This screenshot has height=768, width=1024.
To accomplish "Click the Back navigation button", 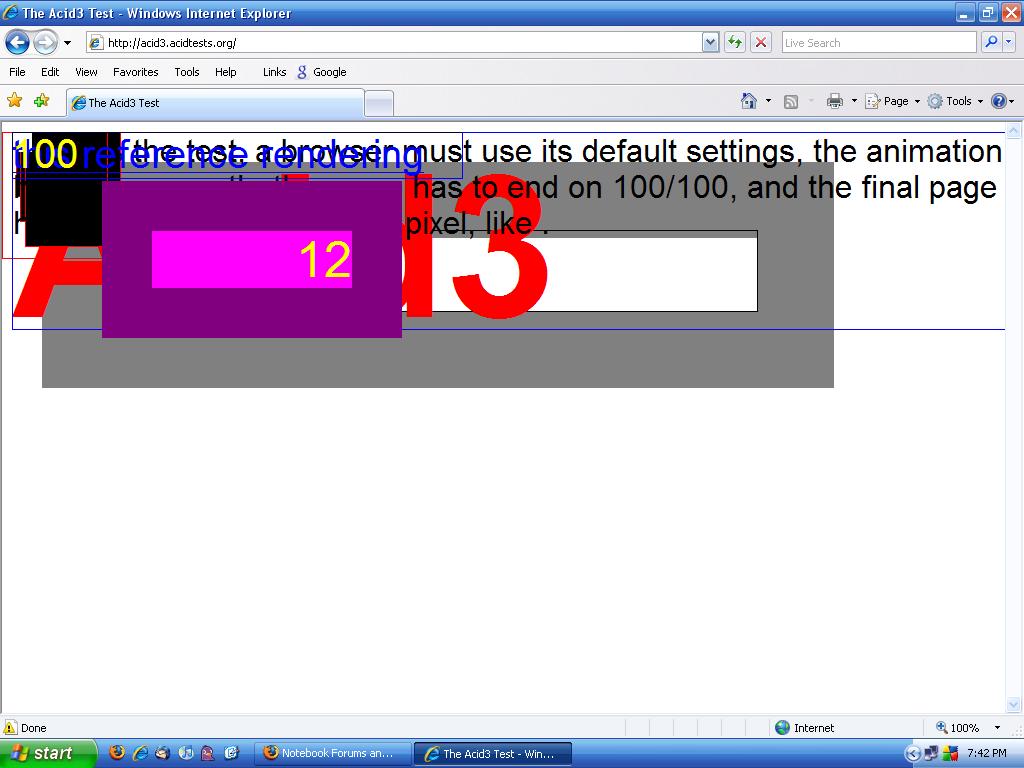I will click(x=17, y=43).
